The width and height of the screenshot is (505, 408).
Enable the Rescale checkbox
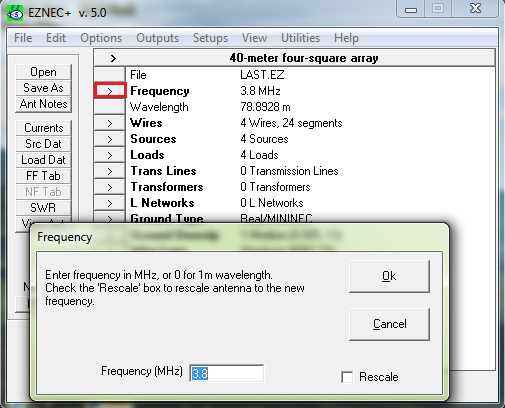[x=347, y=377]
